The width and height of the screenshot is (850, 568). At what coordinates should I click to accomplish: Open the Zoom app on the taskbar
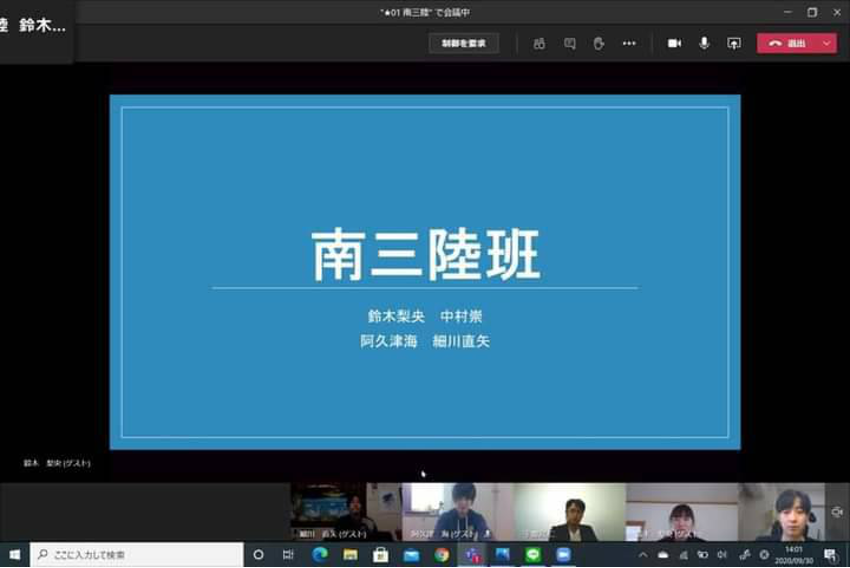(563, 554)
